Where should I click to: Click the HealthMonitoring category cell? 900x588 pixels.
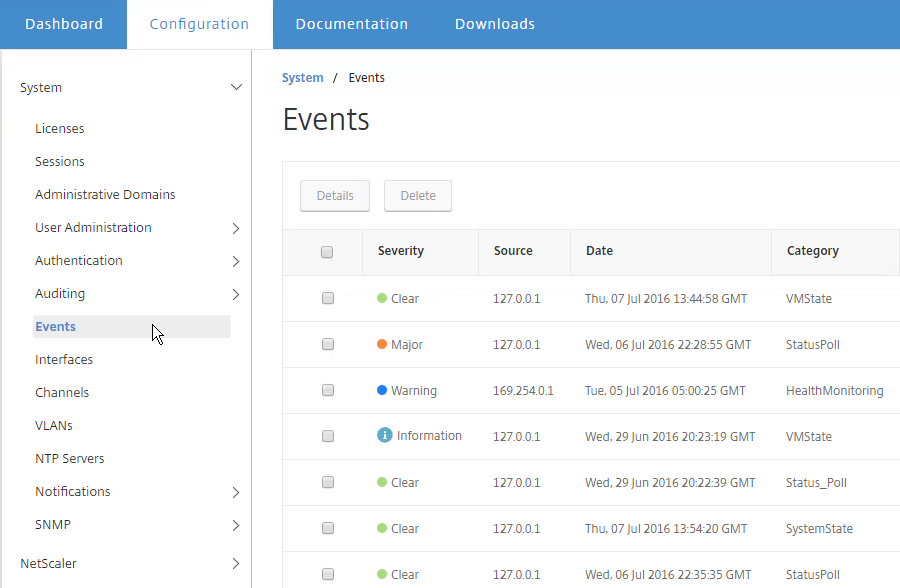[835, 390]
